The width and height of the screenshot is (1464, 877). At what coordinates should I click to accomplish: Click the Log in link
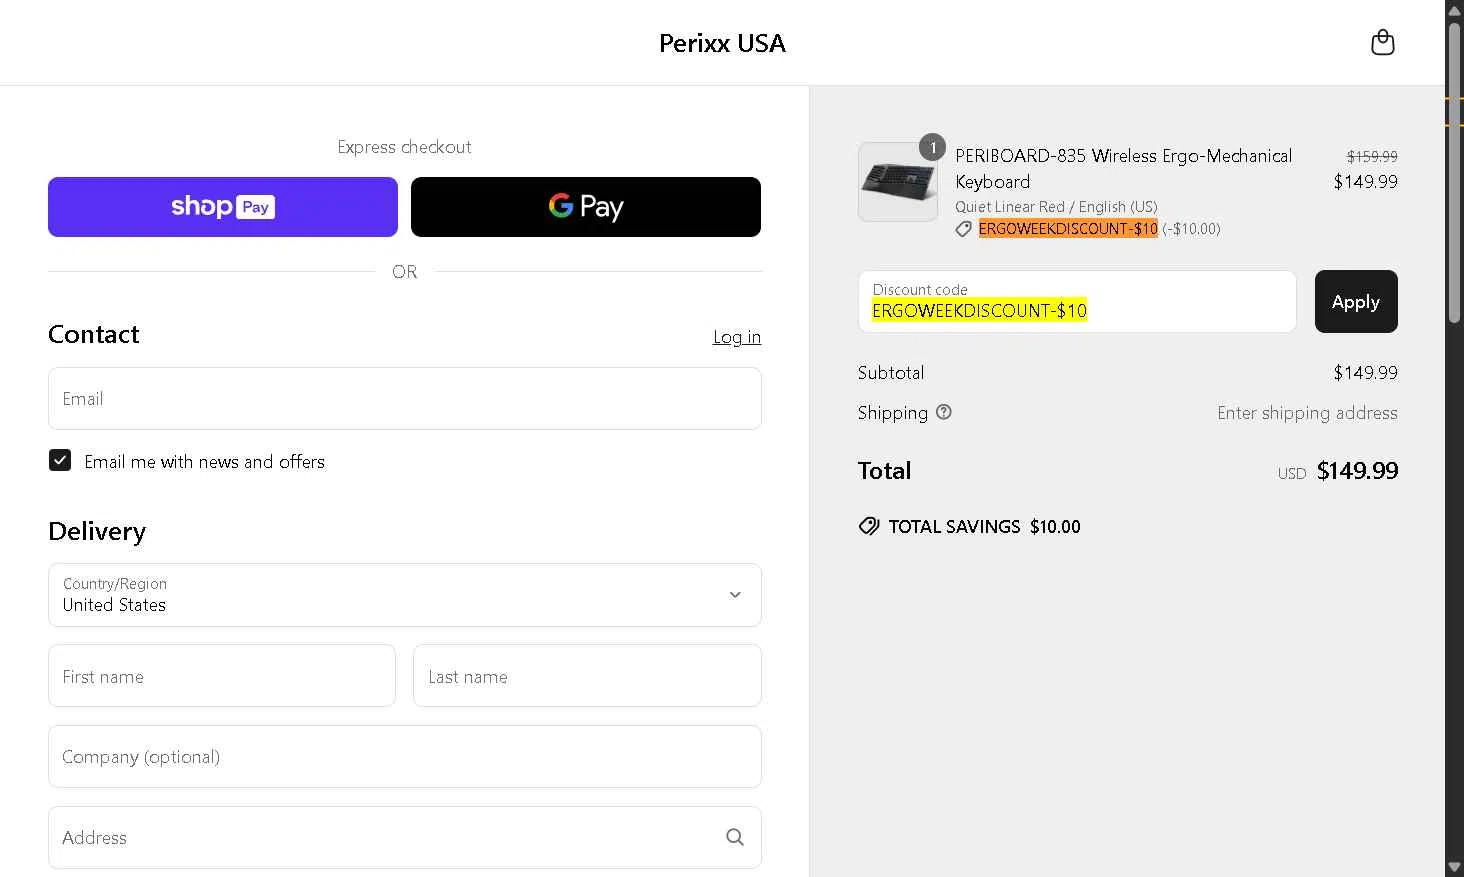pyautogui.click(x=737, y=337)
